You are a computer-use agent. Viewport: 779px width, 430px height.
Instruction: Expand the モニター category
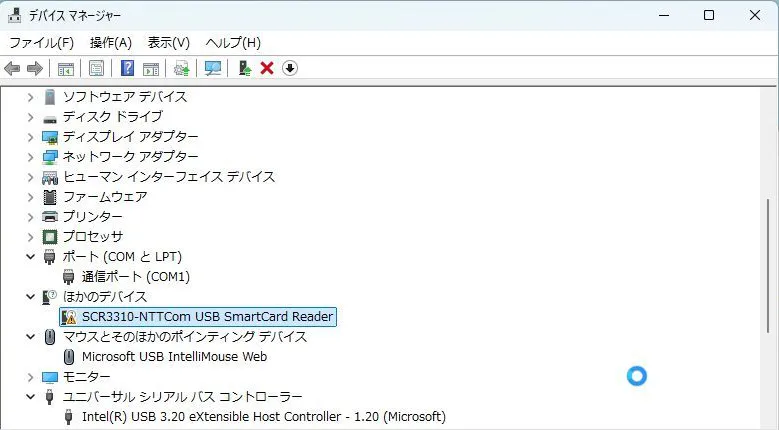(x=30, y=377)
